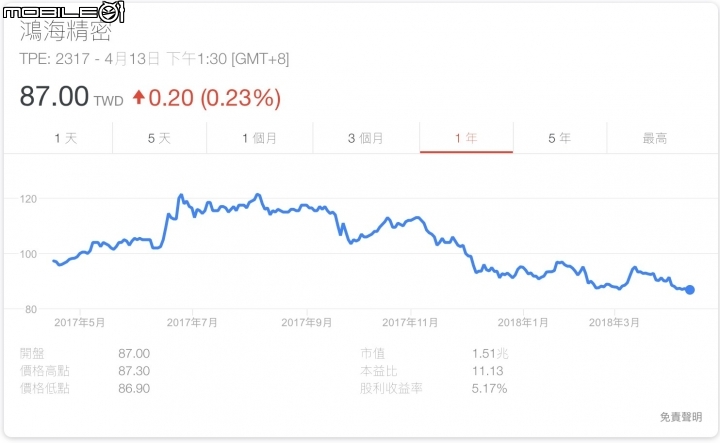Click the 2018年1月 axis label

tap(523, 322)
